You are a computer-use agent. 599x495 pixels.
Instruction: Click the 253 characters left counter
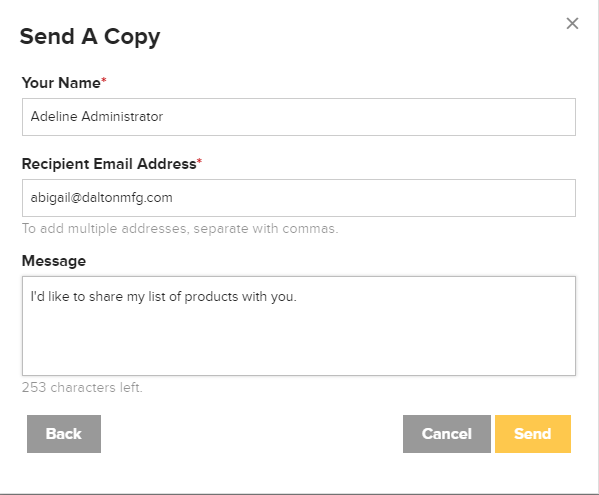tap(82, 387)
